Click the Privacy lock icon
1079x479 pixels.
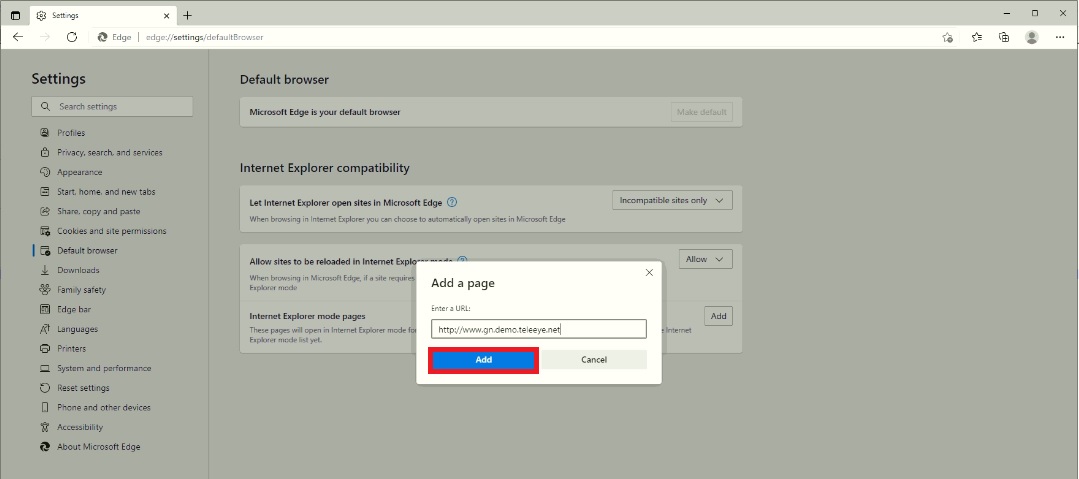[45, 152]
